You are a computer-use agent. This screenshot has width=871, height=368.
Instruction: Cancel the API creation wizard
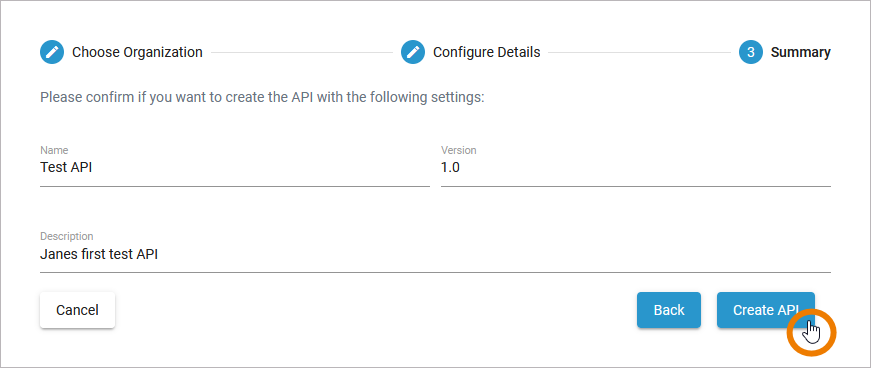[77, 310]
